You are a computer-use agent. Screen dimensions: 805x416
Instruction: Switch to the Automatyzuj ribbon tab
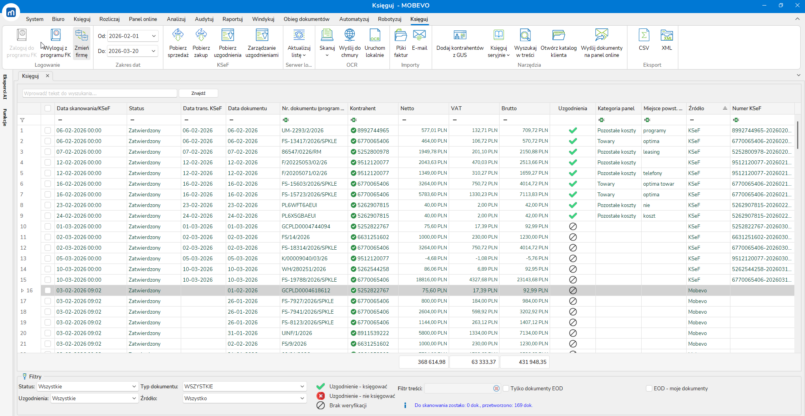click(x=354, y=19)
